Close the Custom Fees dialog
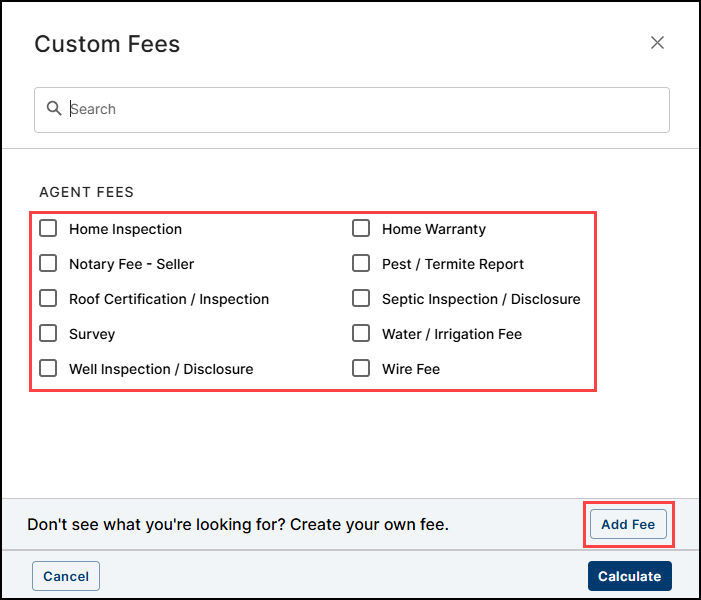The width and height of the screenshot is (701, 600). [x=657, y=43]
